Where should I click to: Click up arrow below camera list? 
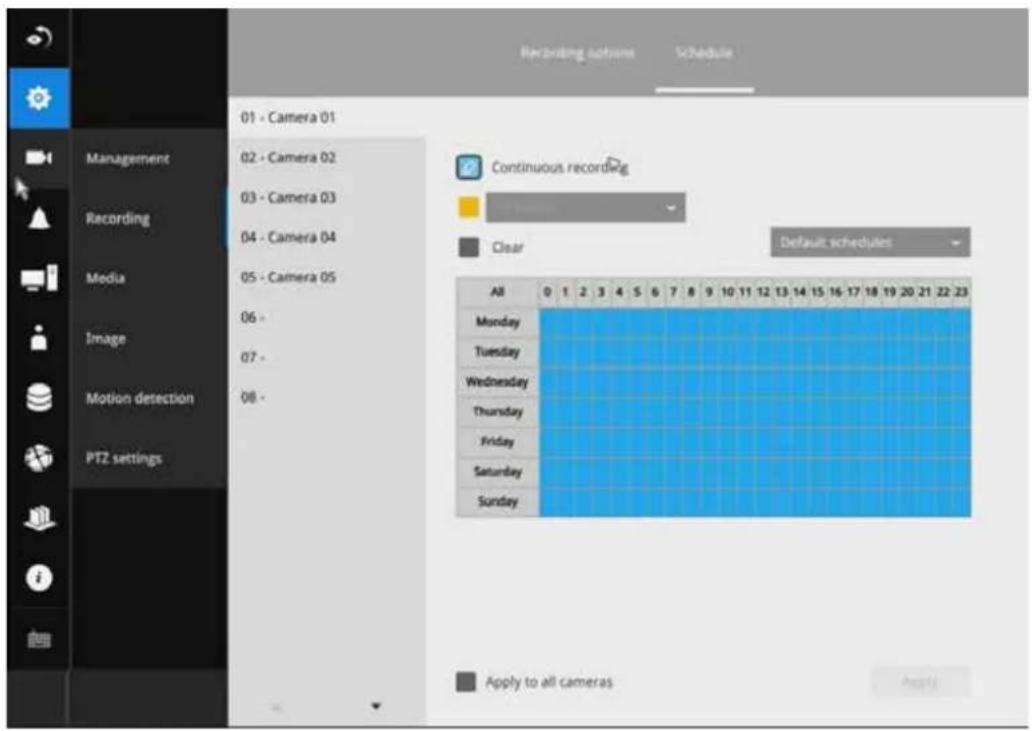(x=276, y=707)
